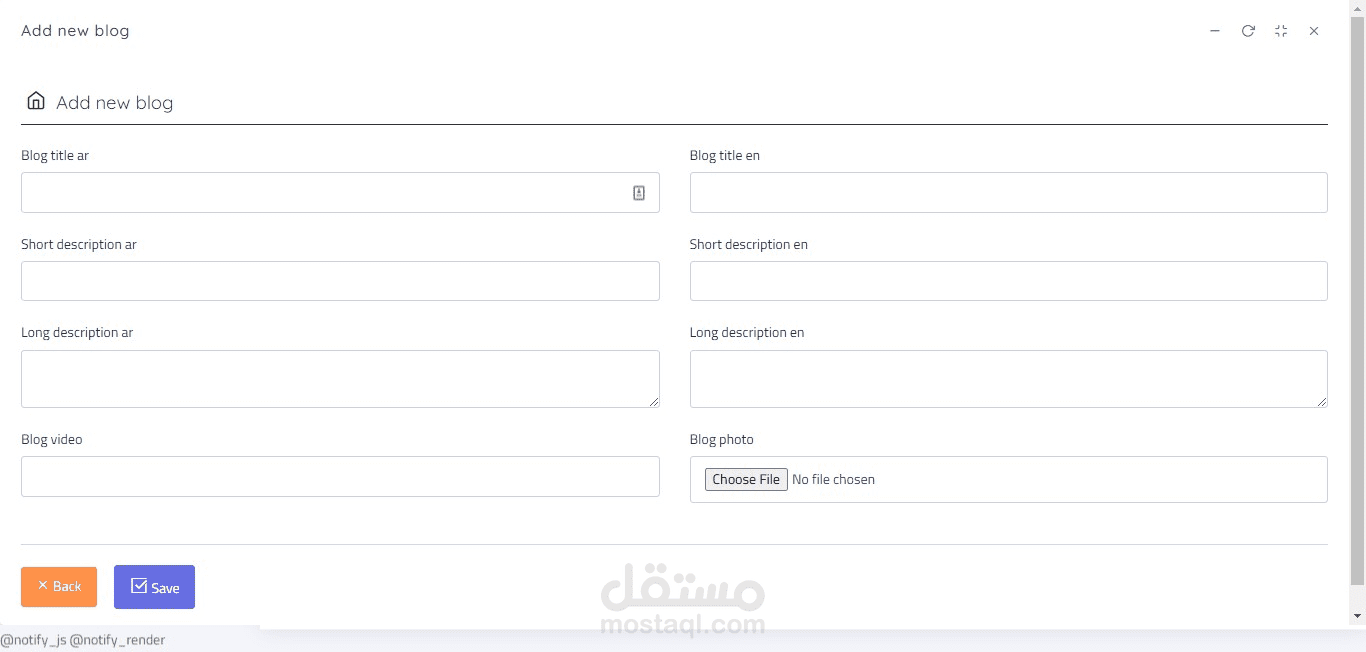Select the Short description en input
1366x652 pixels.
(x=1008, y=281)
